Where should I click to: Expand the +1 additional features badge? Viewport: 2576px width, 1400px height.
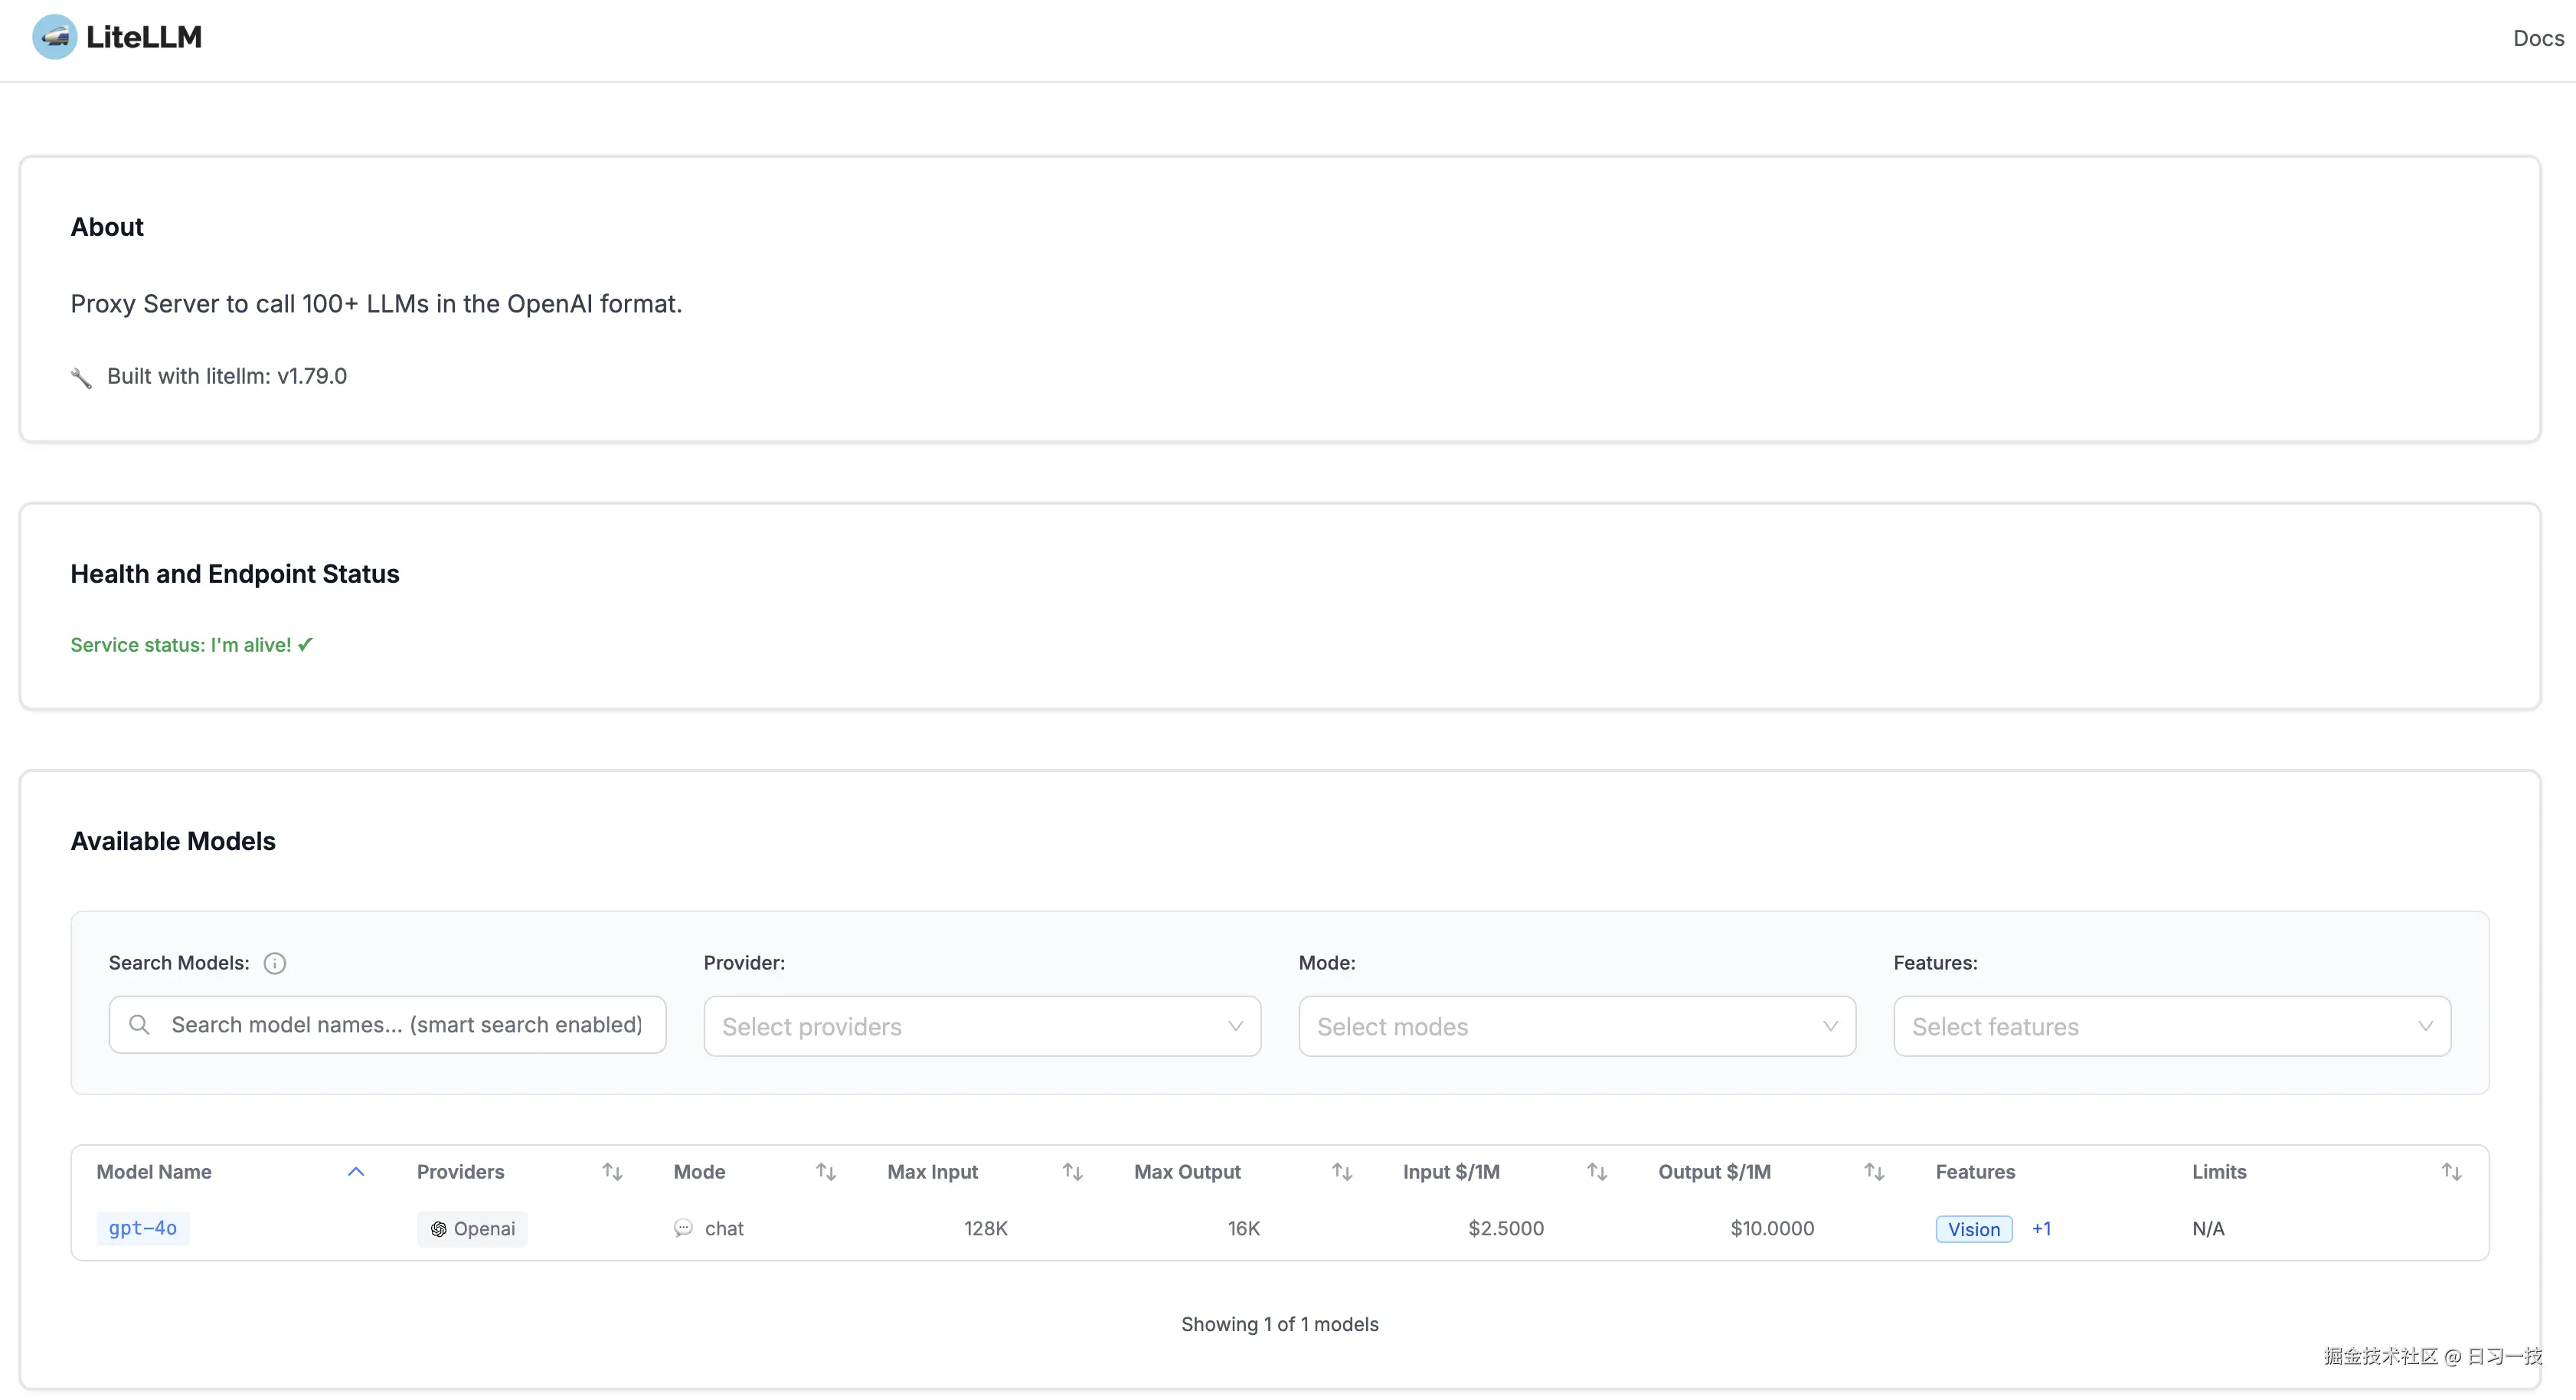click(2041, 1229)
